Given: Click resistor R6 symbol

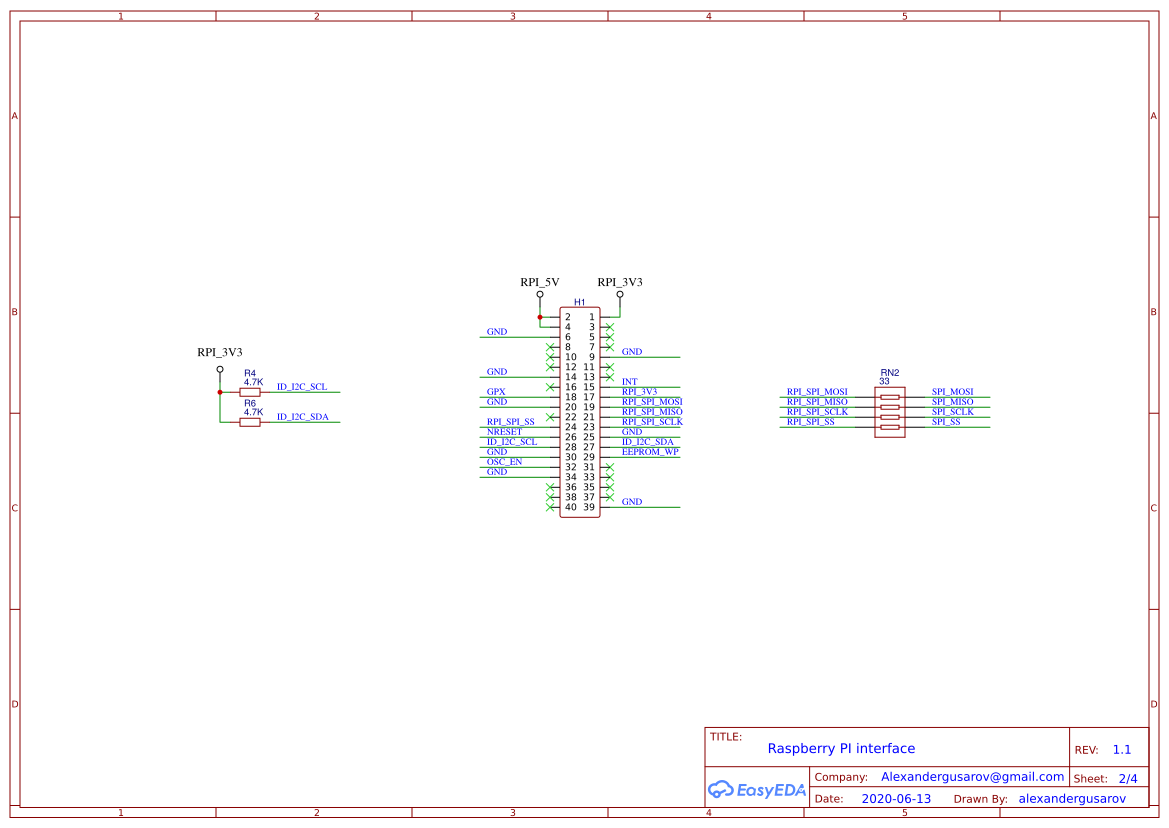Looking at the screenshot, I should click(248, 421).
